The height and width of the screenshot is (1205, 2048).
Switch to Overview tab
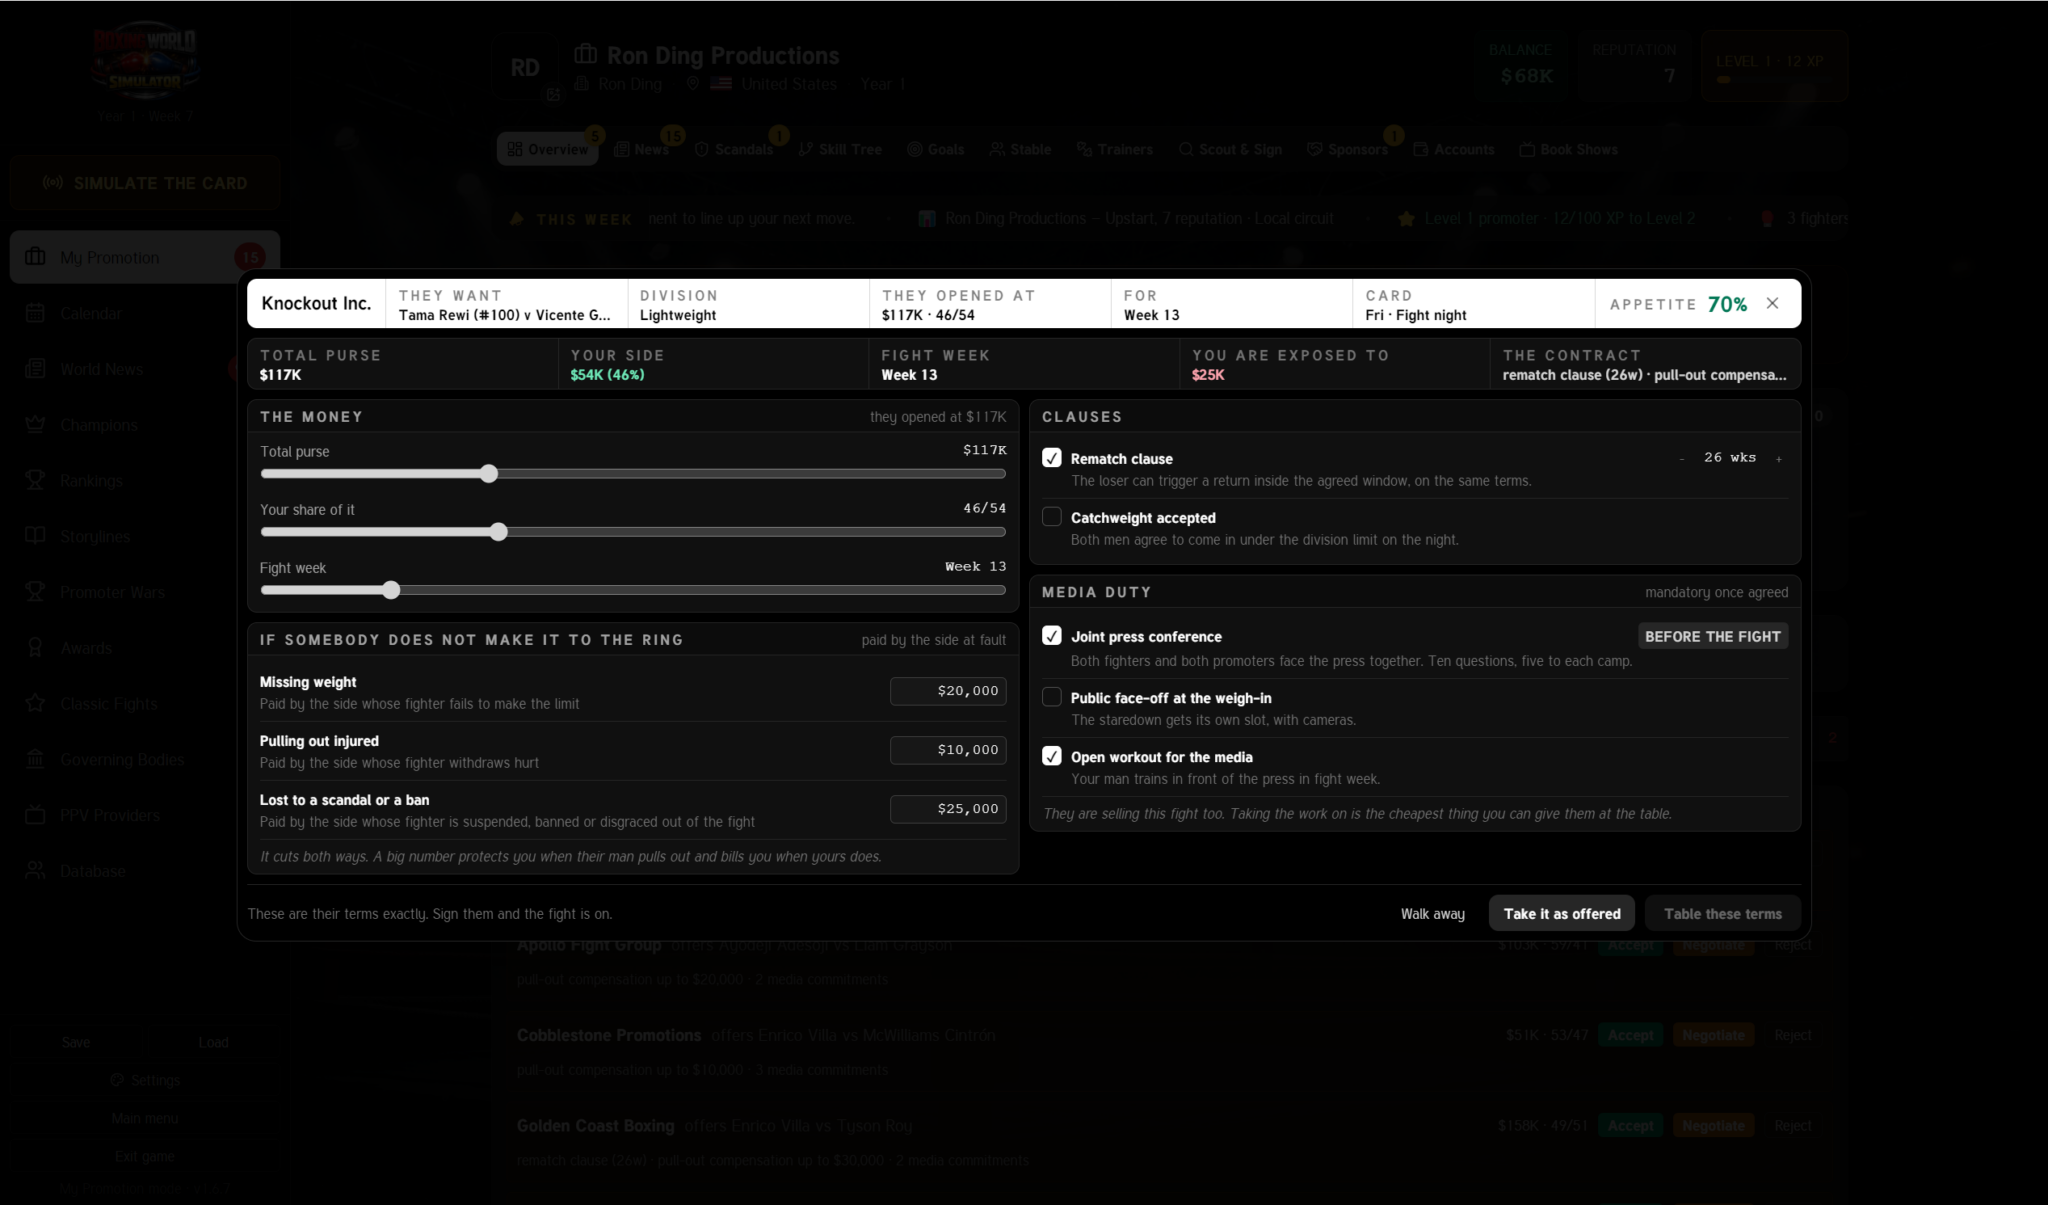[x=547, y=149]
